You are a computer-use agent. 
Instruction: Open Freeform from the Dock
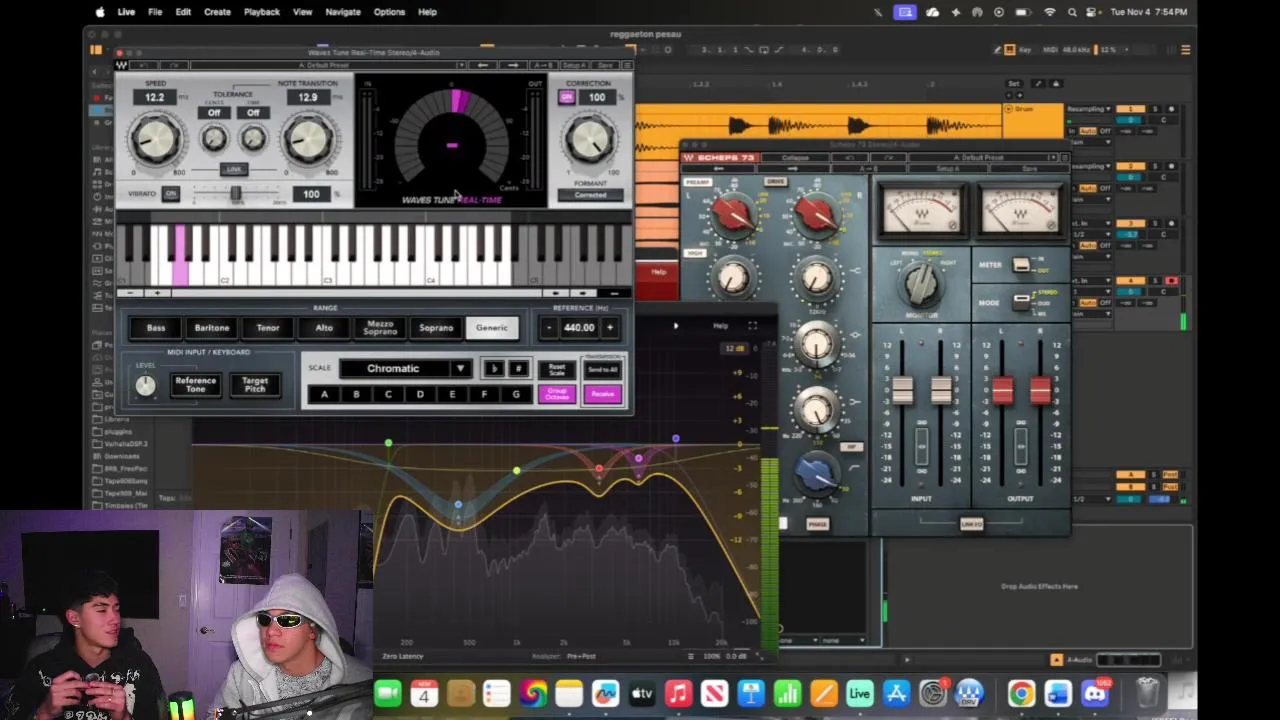pos(605,693)
